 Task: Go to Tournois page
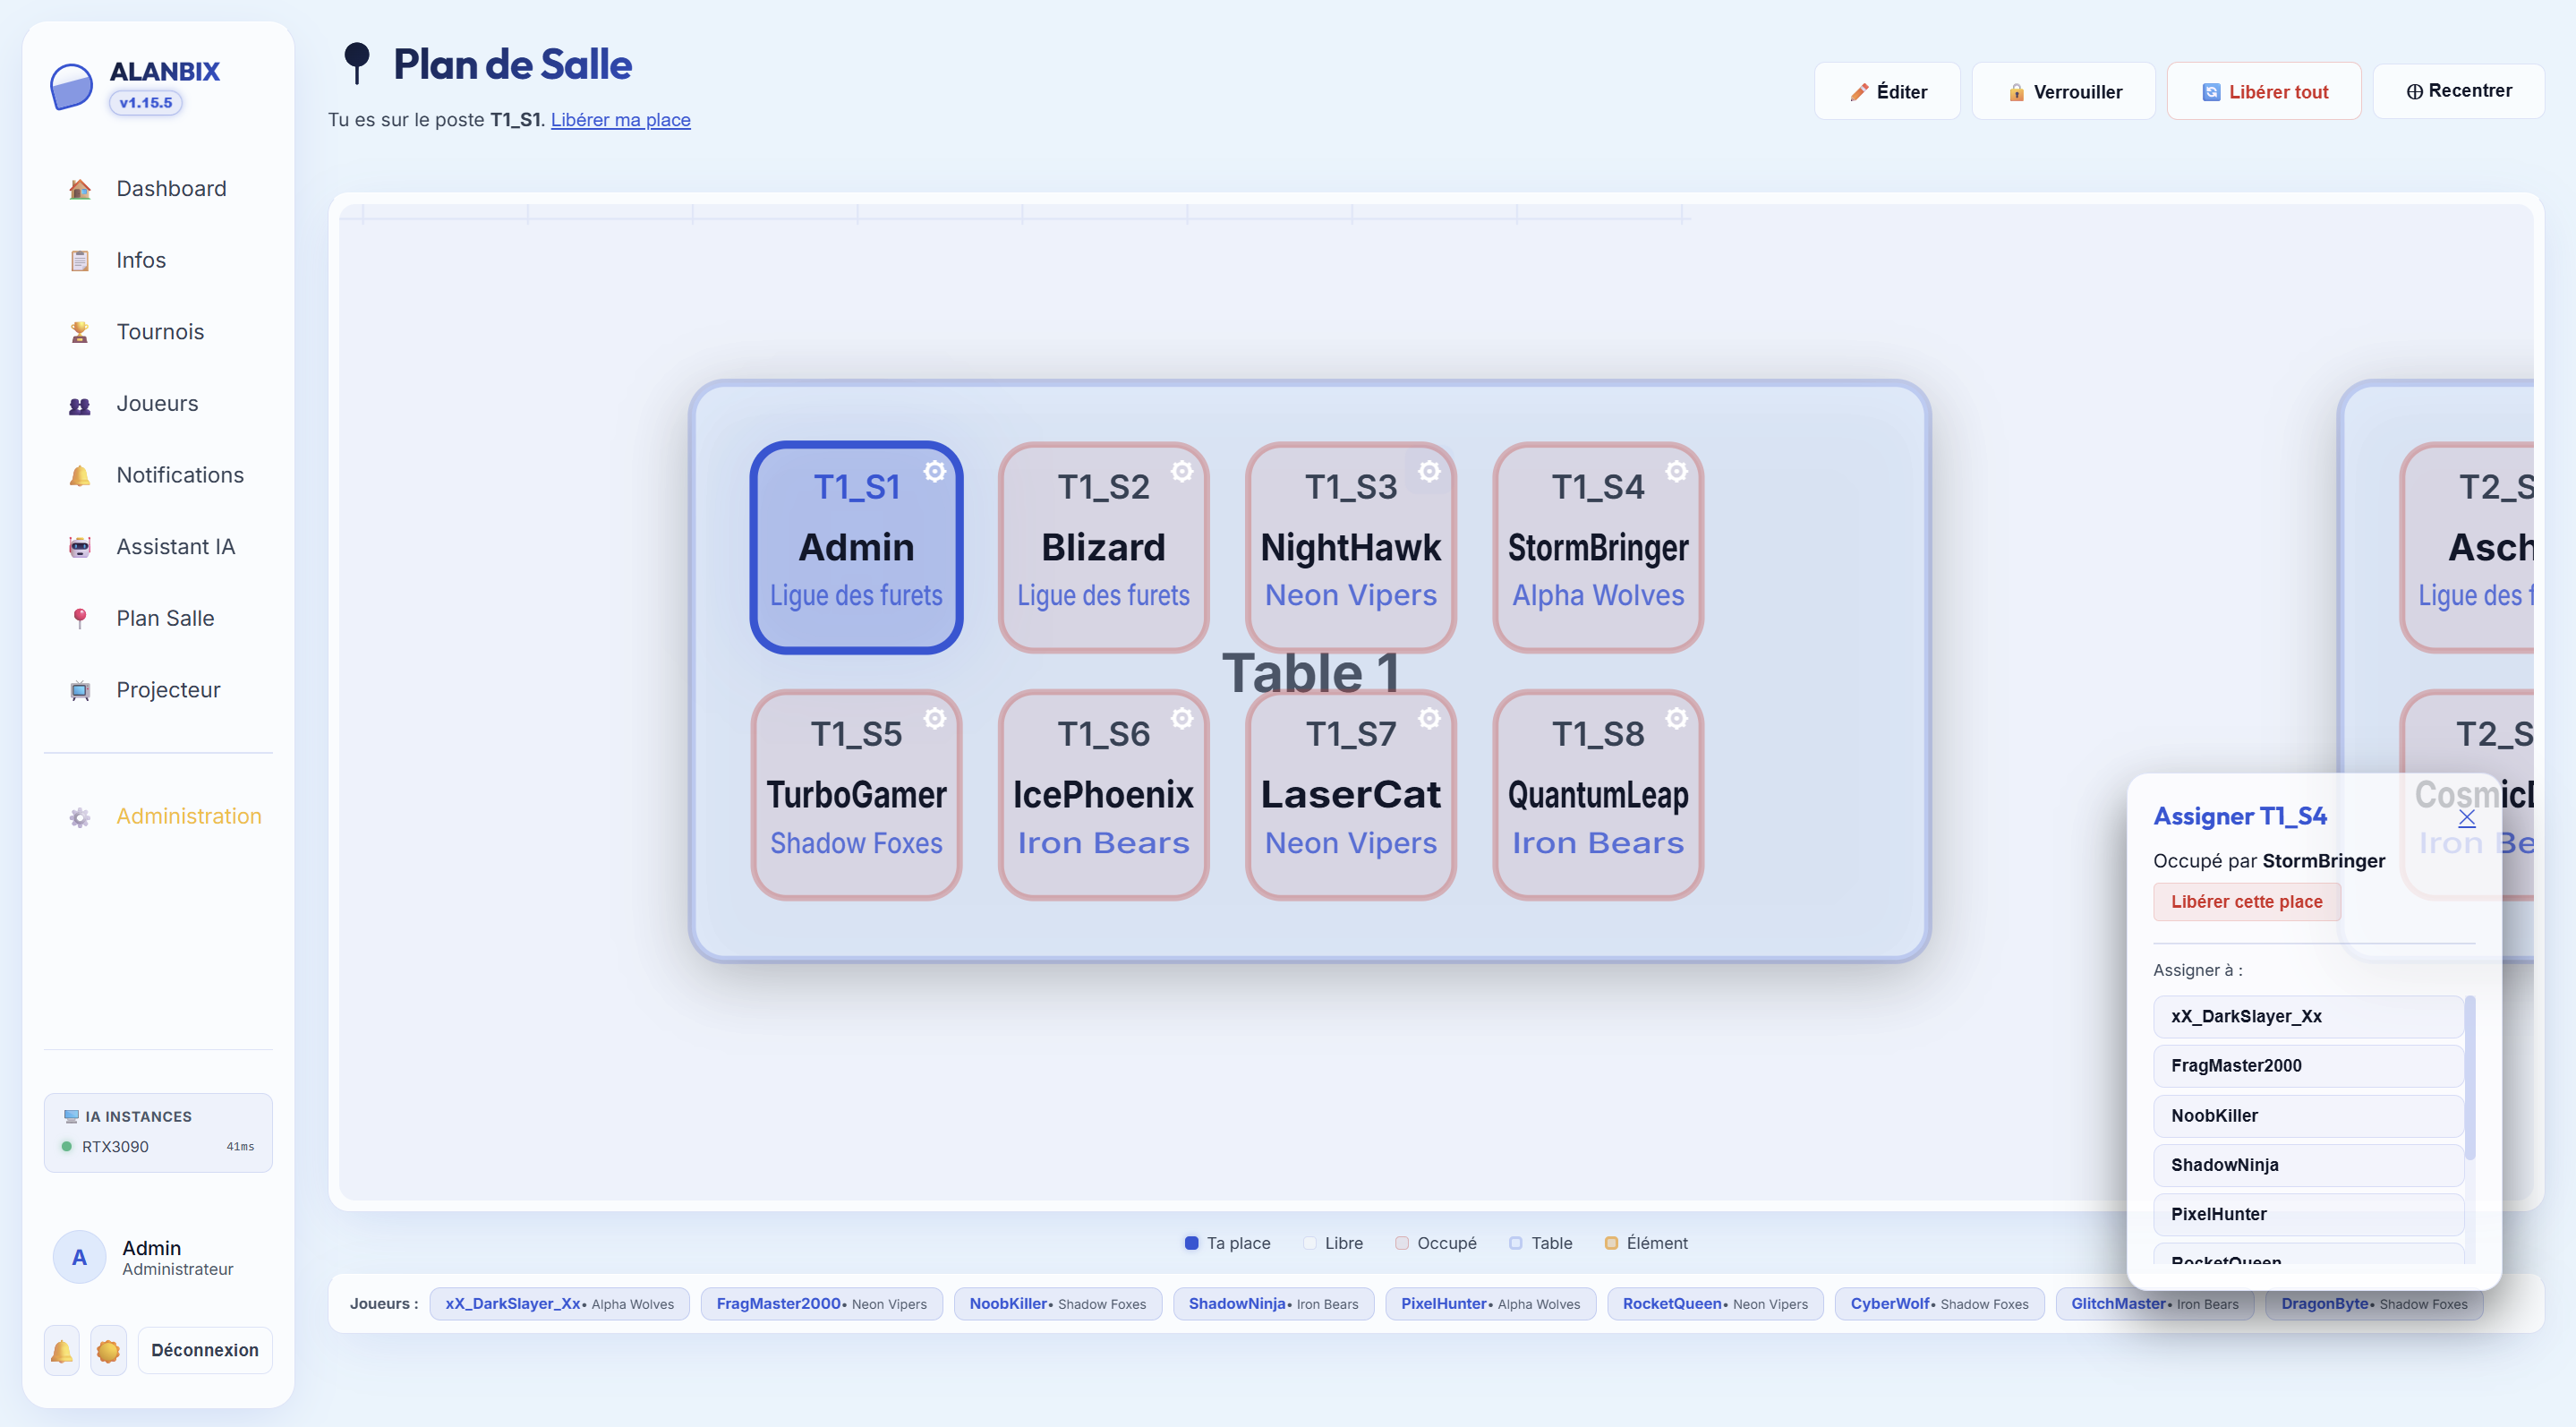point(158,332)
